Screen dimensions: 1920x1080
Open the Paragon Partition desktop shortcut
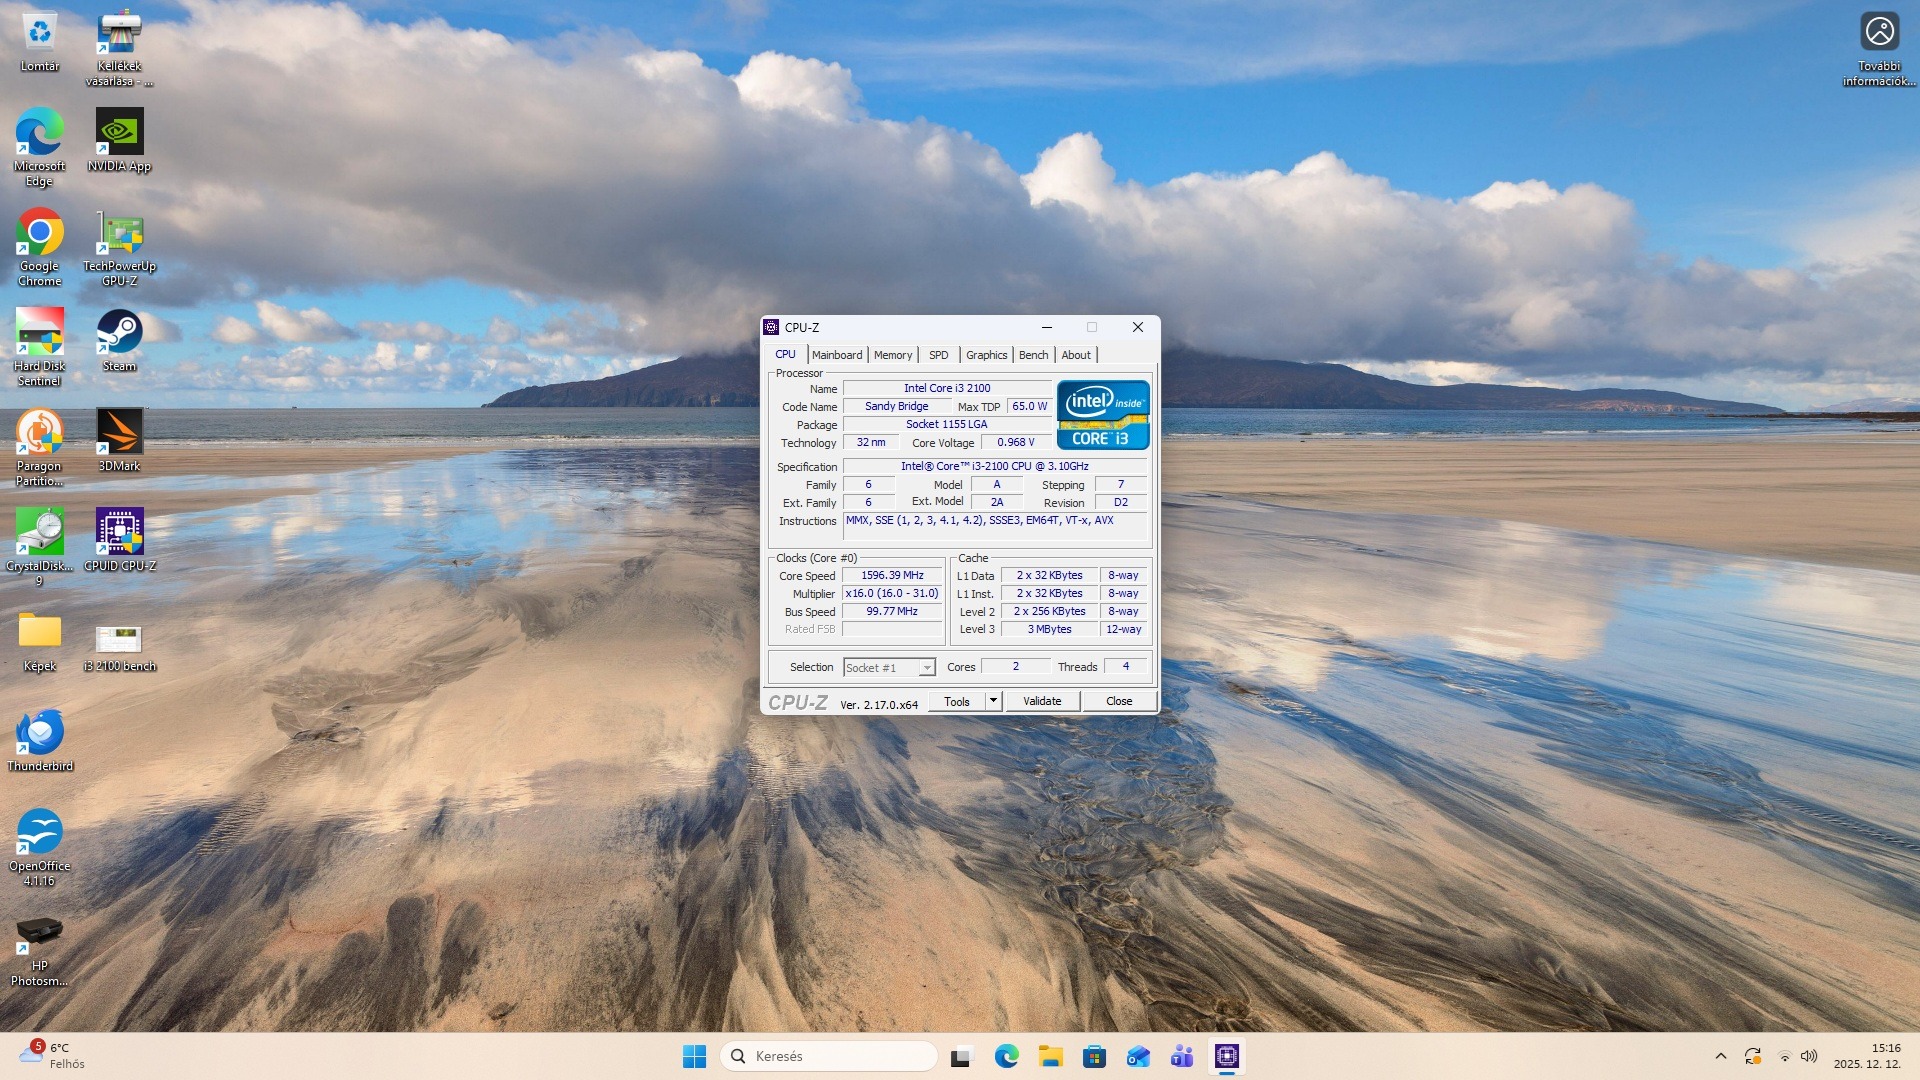point(39,433)
